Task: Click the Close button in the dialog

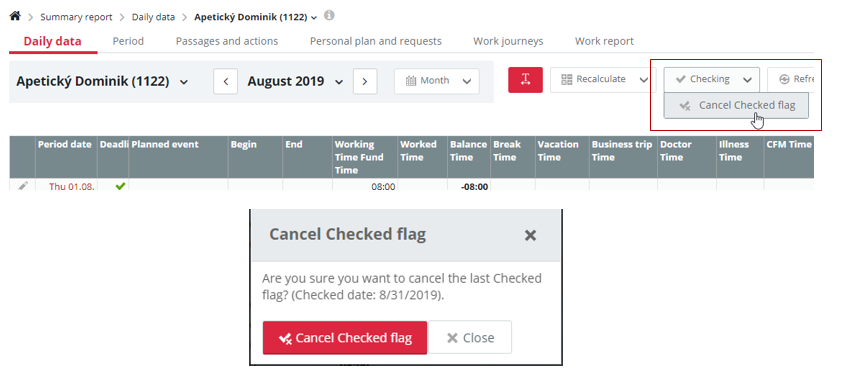Action: 470,338
